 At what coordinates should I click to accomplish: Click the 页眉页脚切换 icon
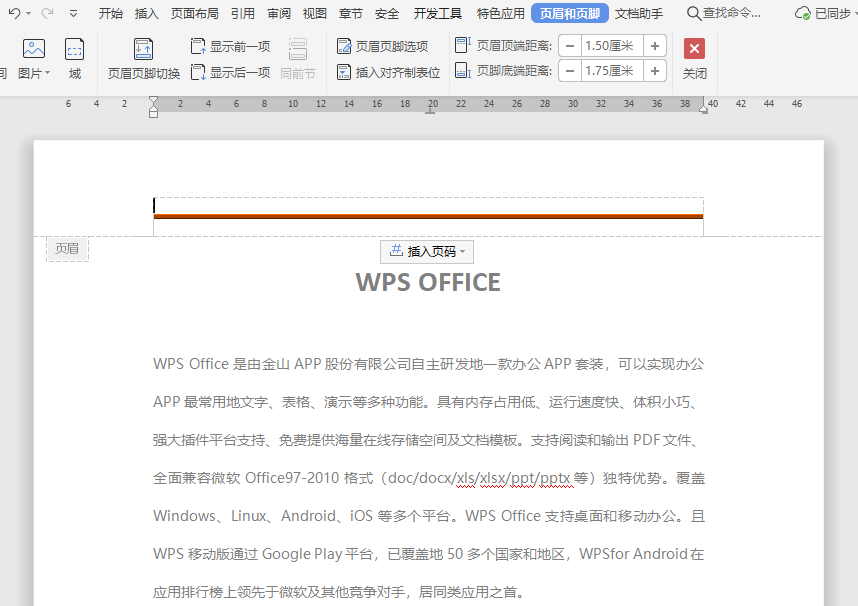(143, 49)
